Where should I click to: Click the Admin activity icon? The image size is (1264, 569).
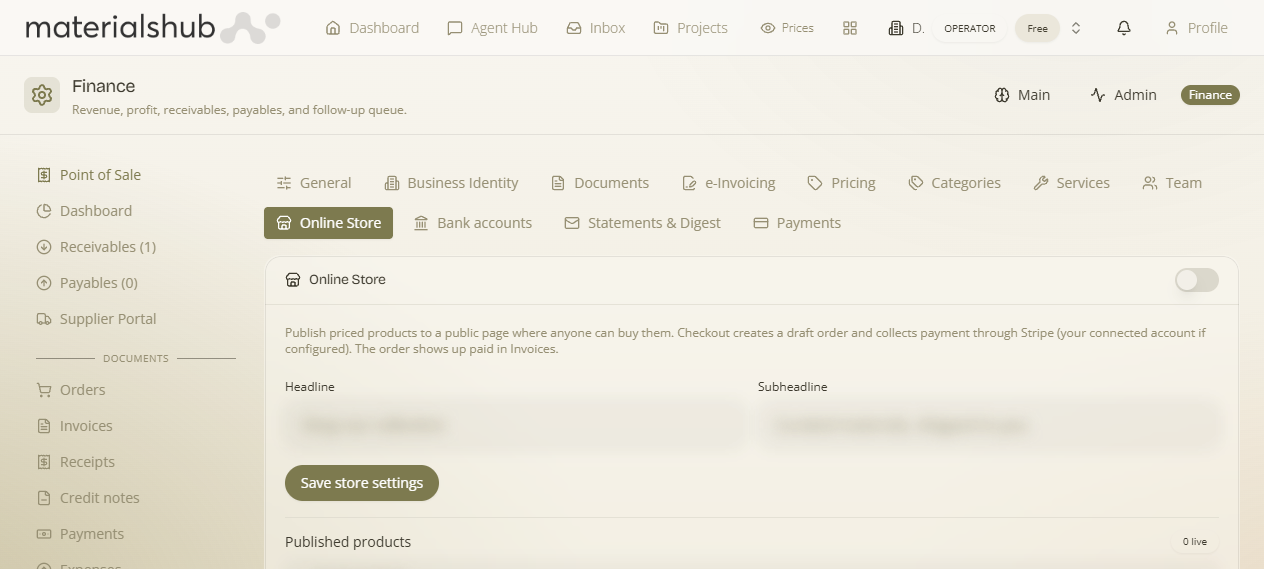pos(1098,95)
